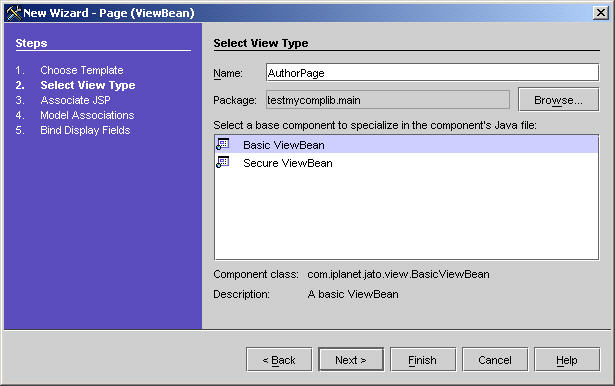Viewport: 615px width, 386px height.
Task: Click the 'Component class:' label
Action: click(x=256, y=274)
